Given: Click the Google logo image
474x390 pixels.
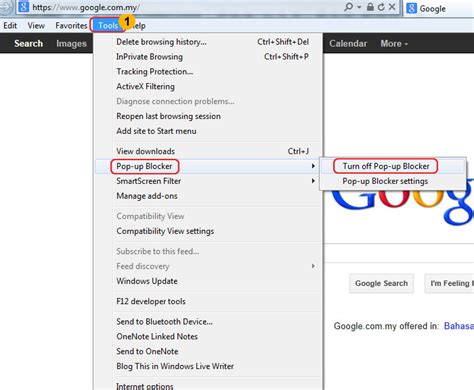Looking at the screenshot, I should click(x=402, y=202).
